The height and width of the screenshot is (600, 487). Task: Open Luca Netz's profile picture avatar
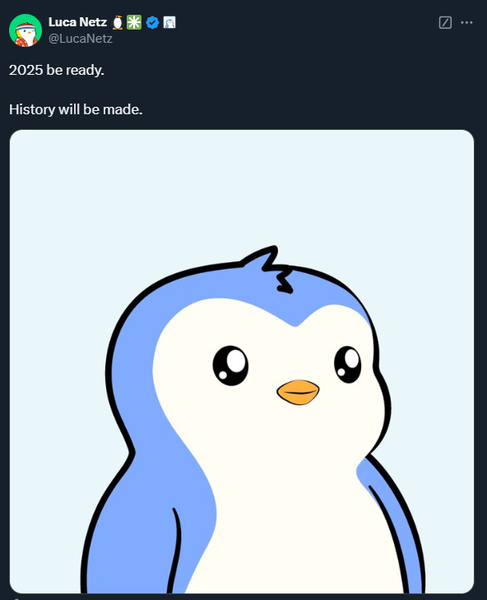point(25,31)
